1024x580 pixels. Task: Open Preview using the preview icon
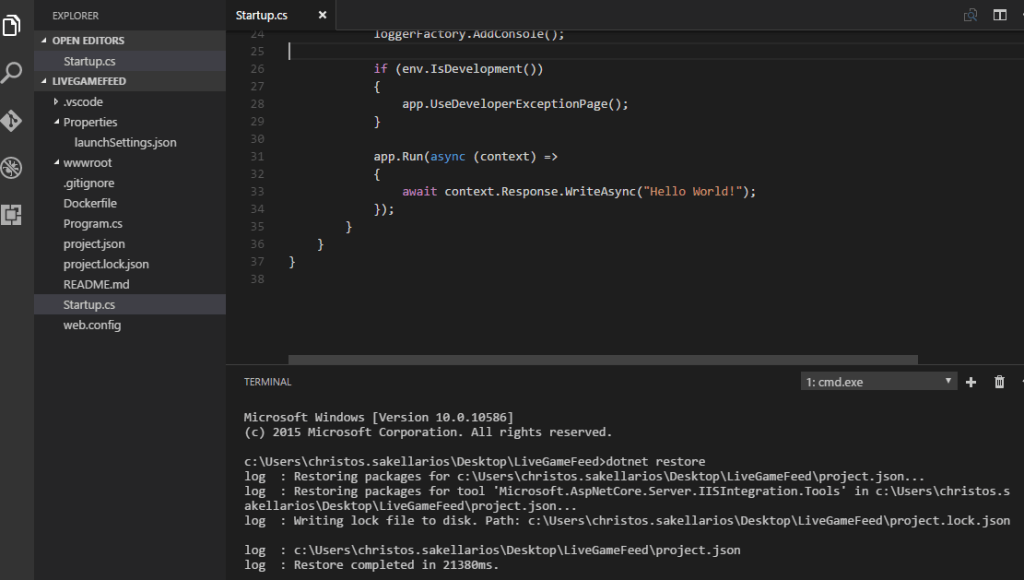tap(970, 15)
